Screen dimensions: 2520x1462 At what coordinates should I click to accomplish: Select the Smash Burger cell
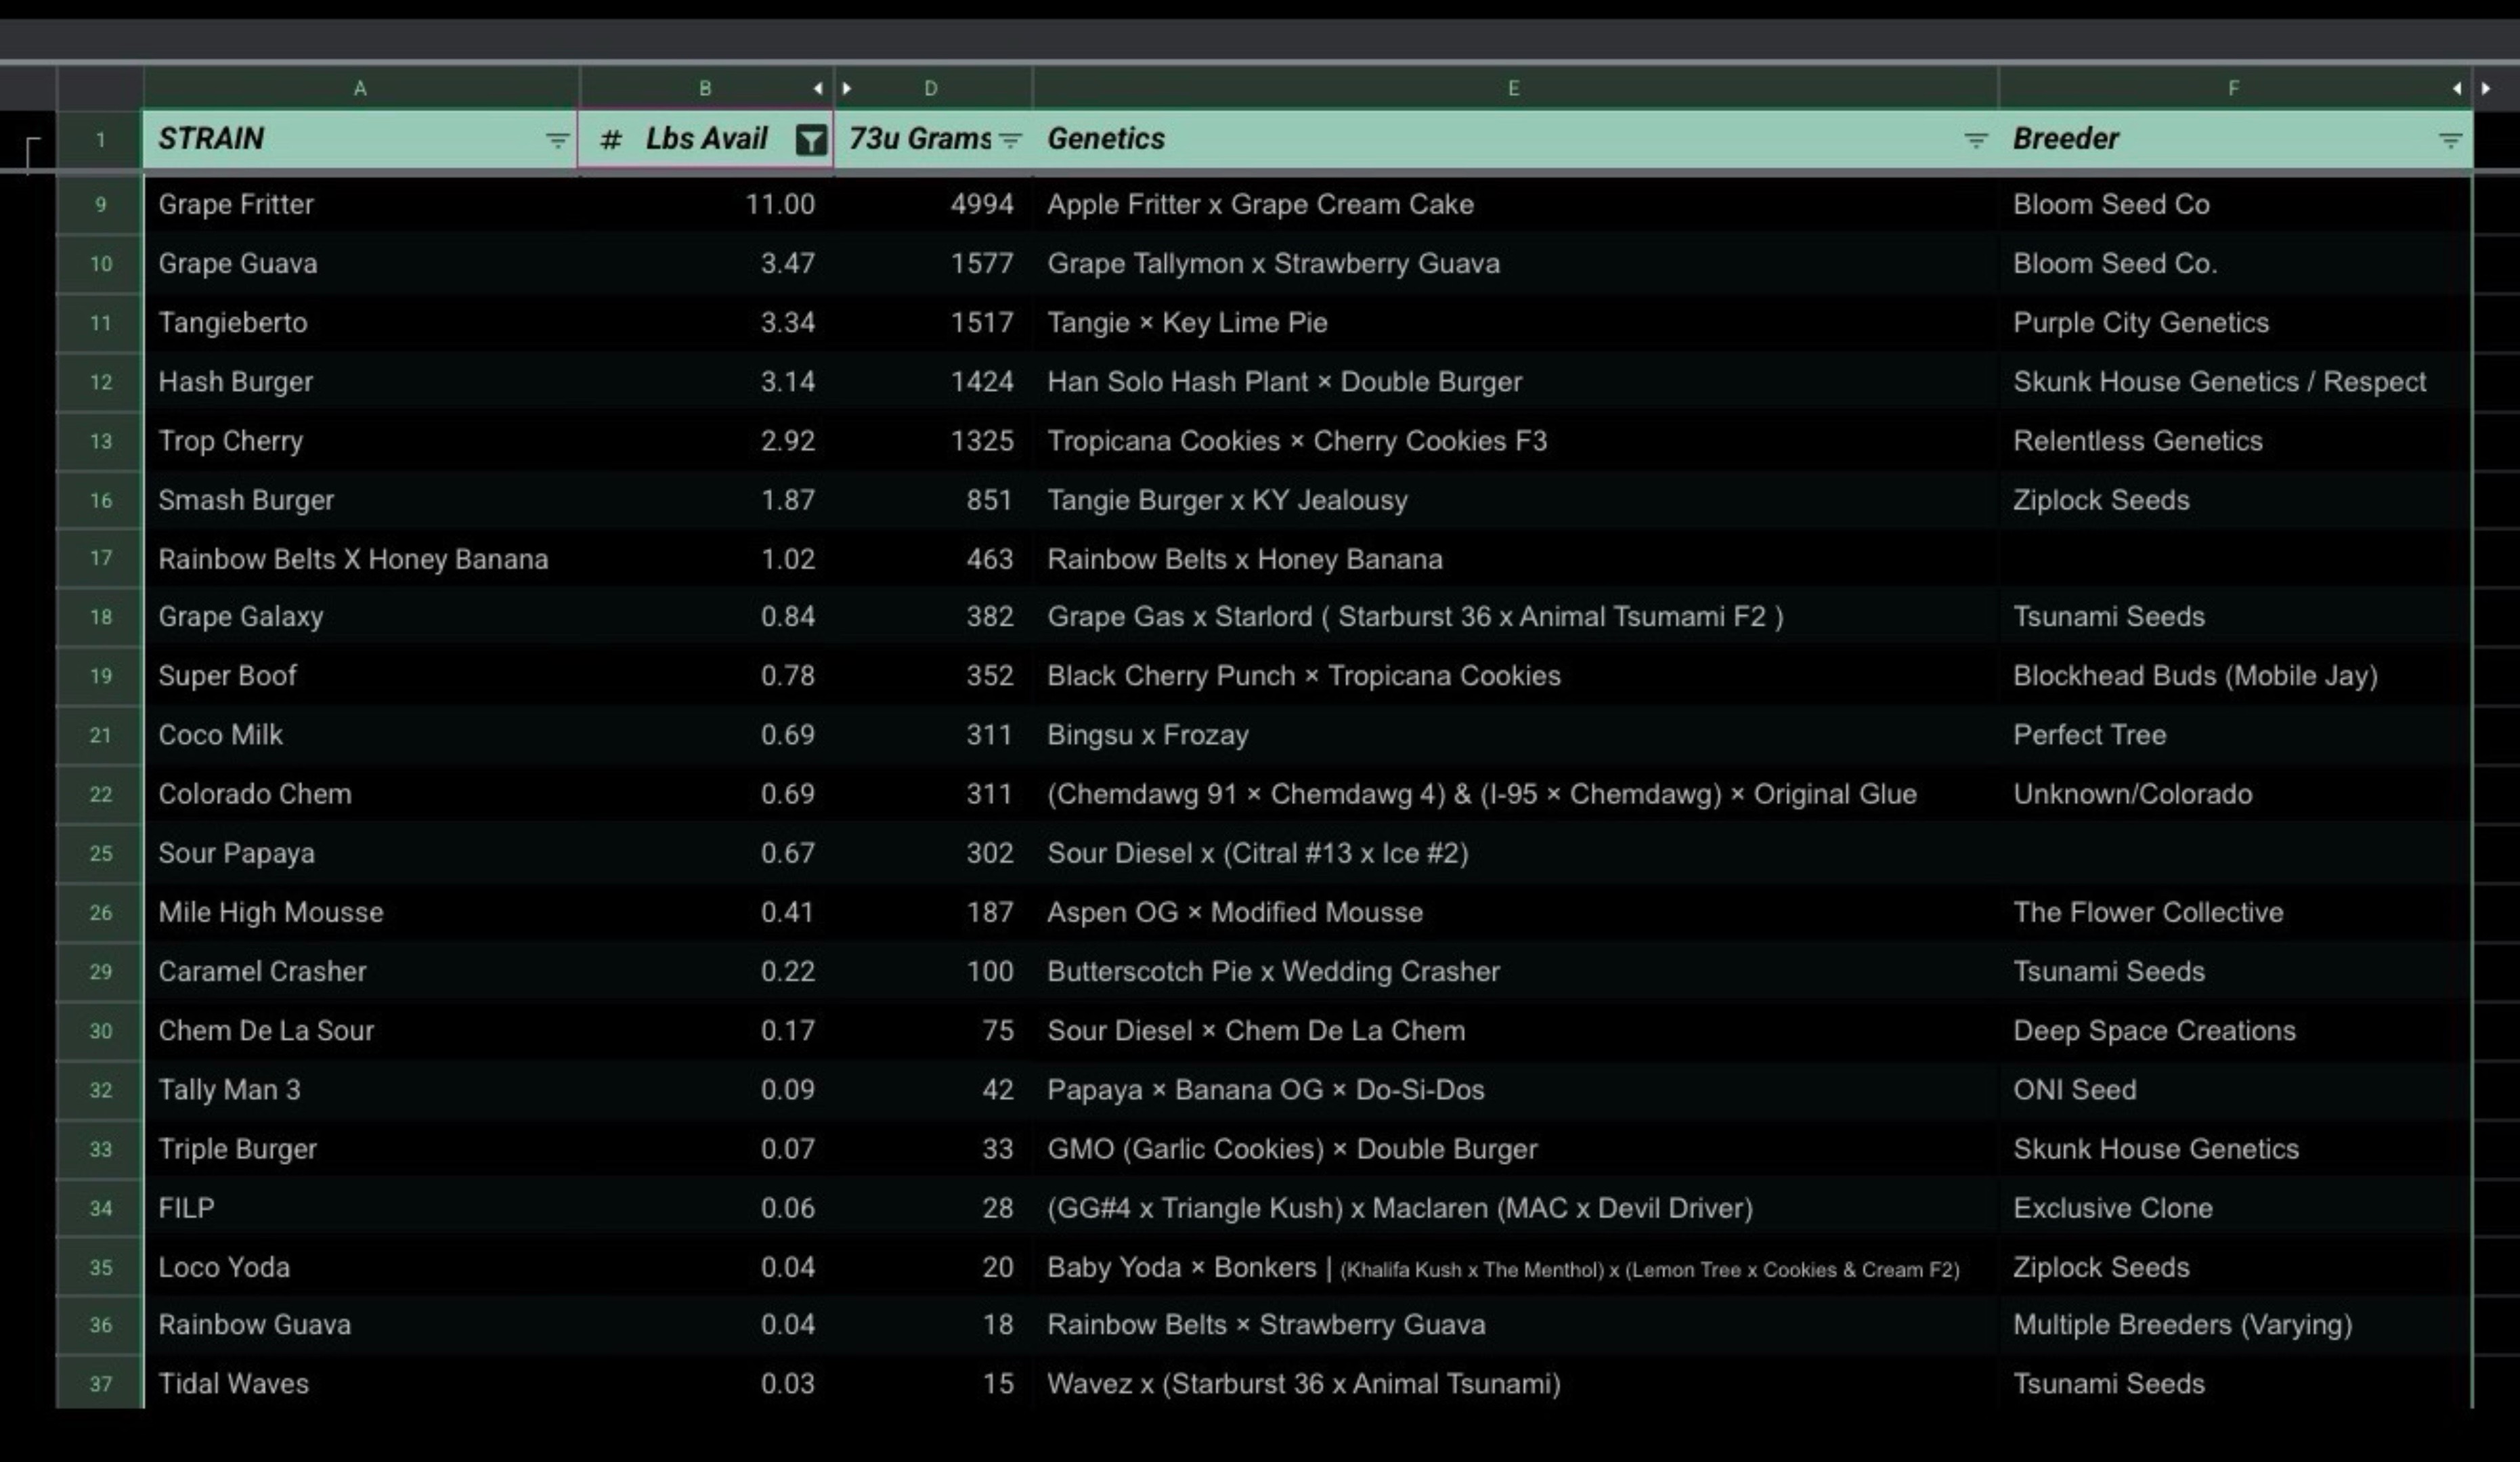pyautogui.click(x=361, y=500)
